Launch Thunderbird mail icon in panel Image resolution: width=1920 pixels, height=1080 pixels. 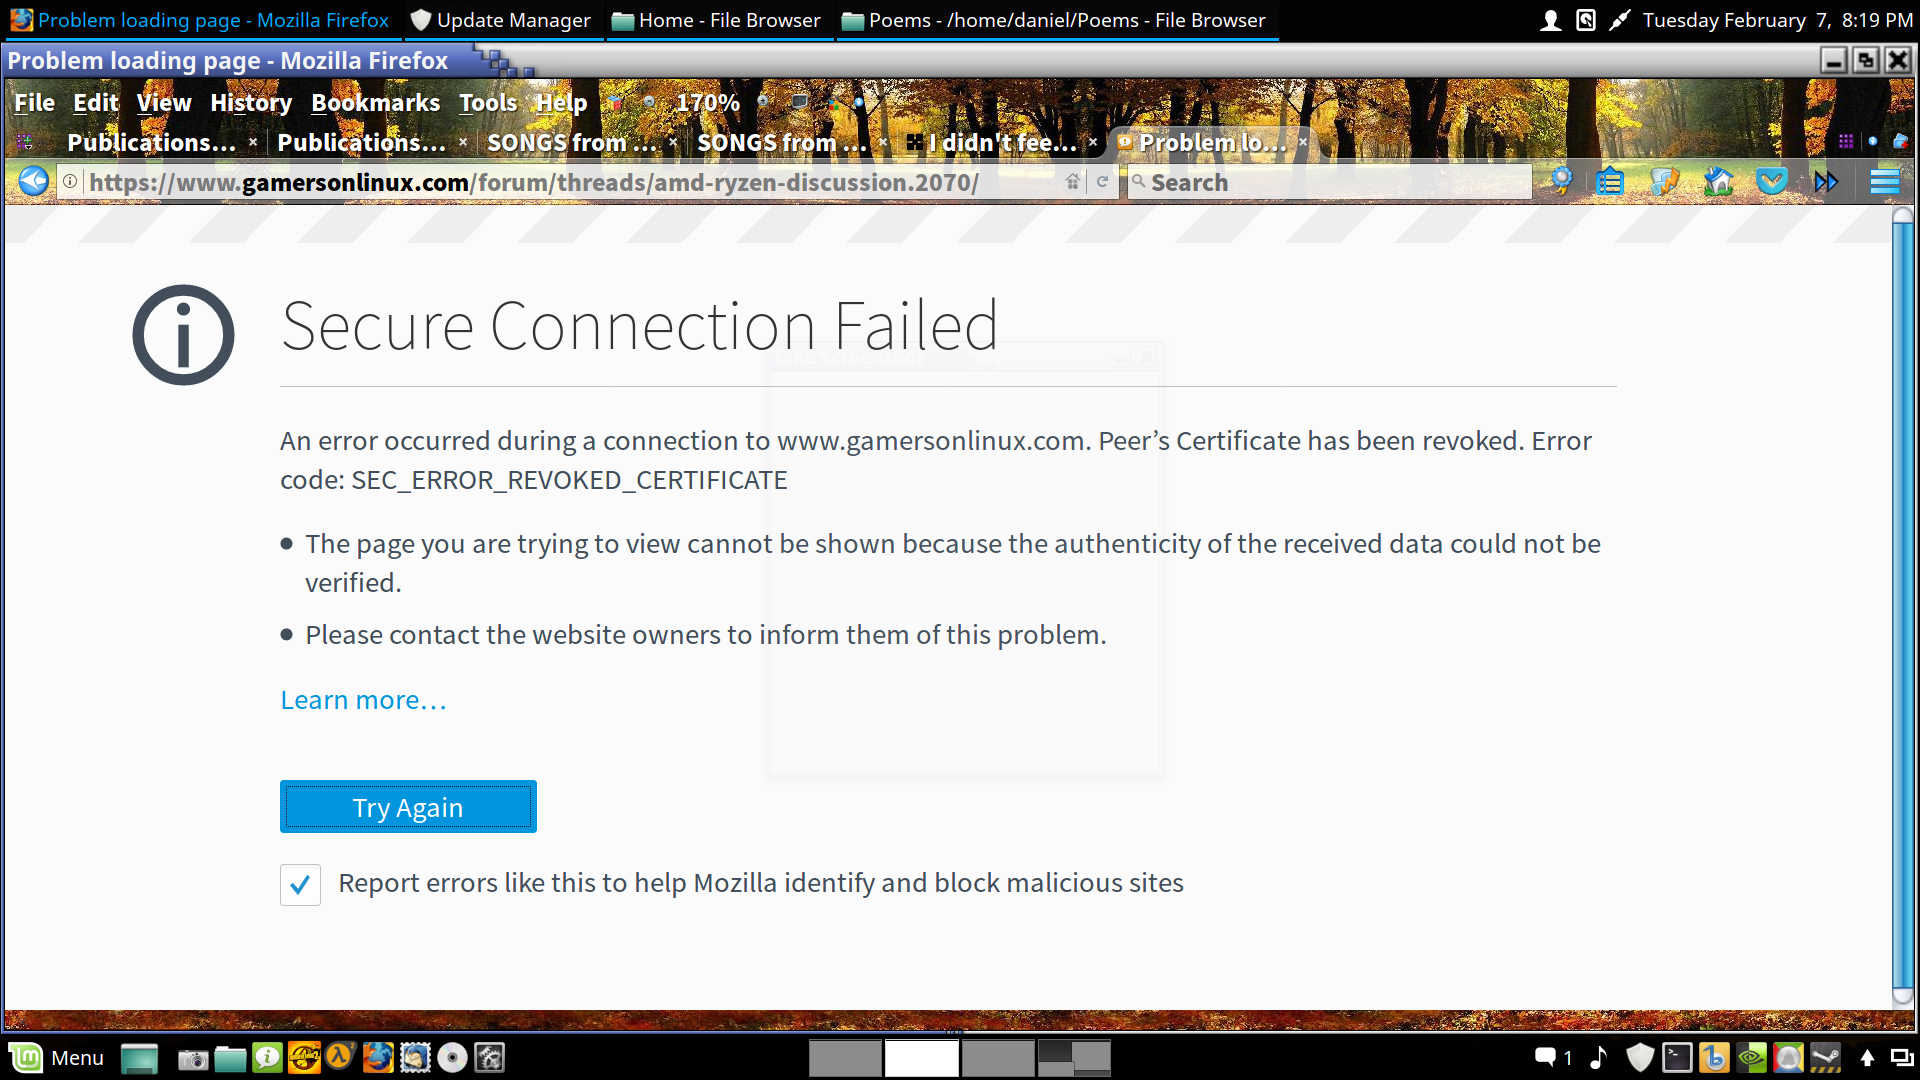click(x=415, y=1058)
